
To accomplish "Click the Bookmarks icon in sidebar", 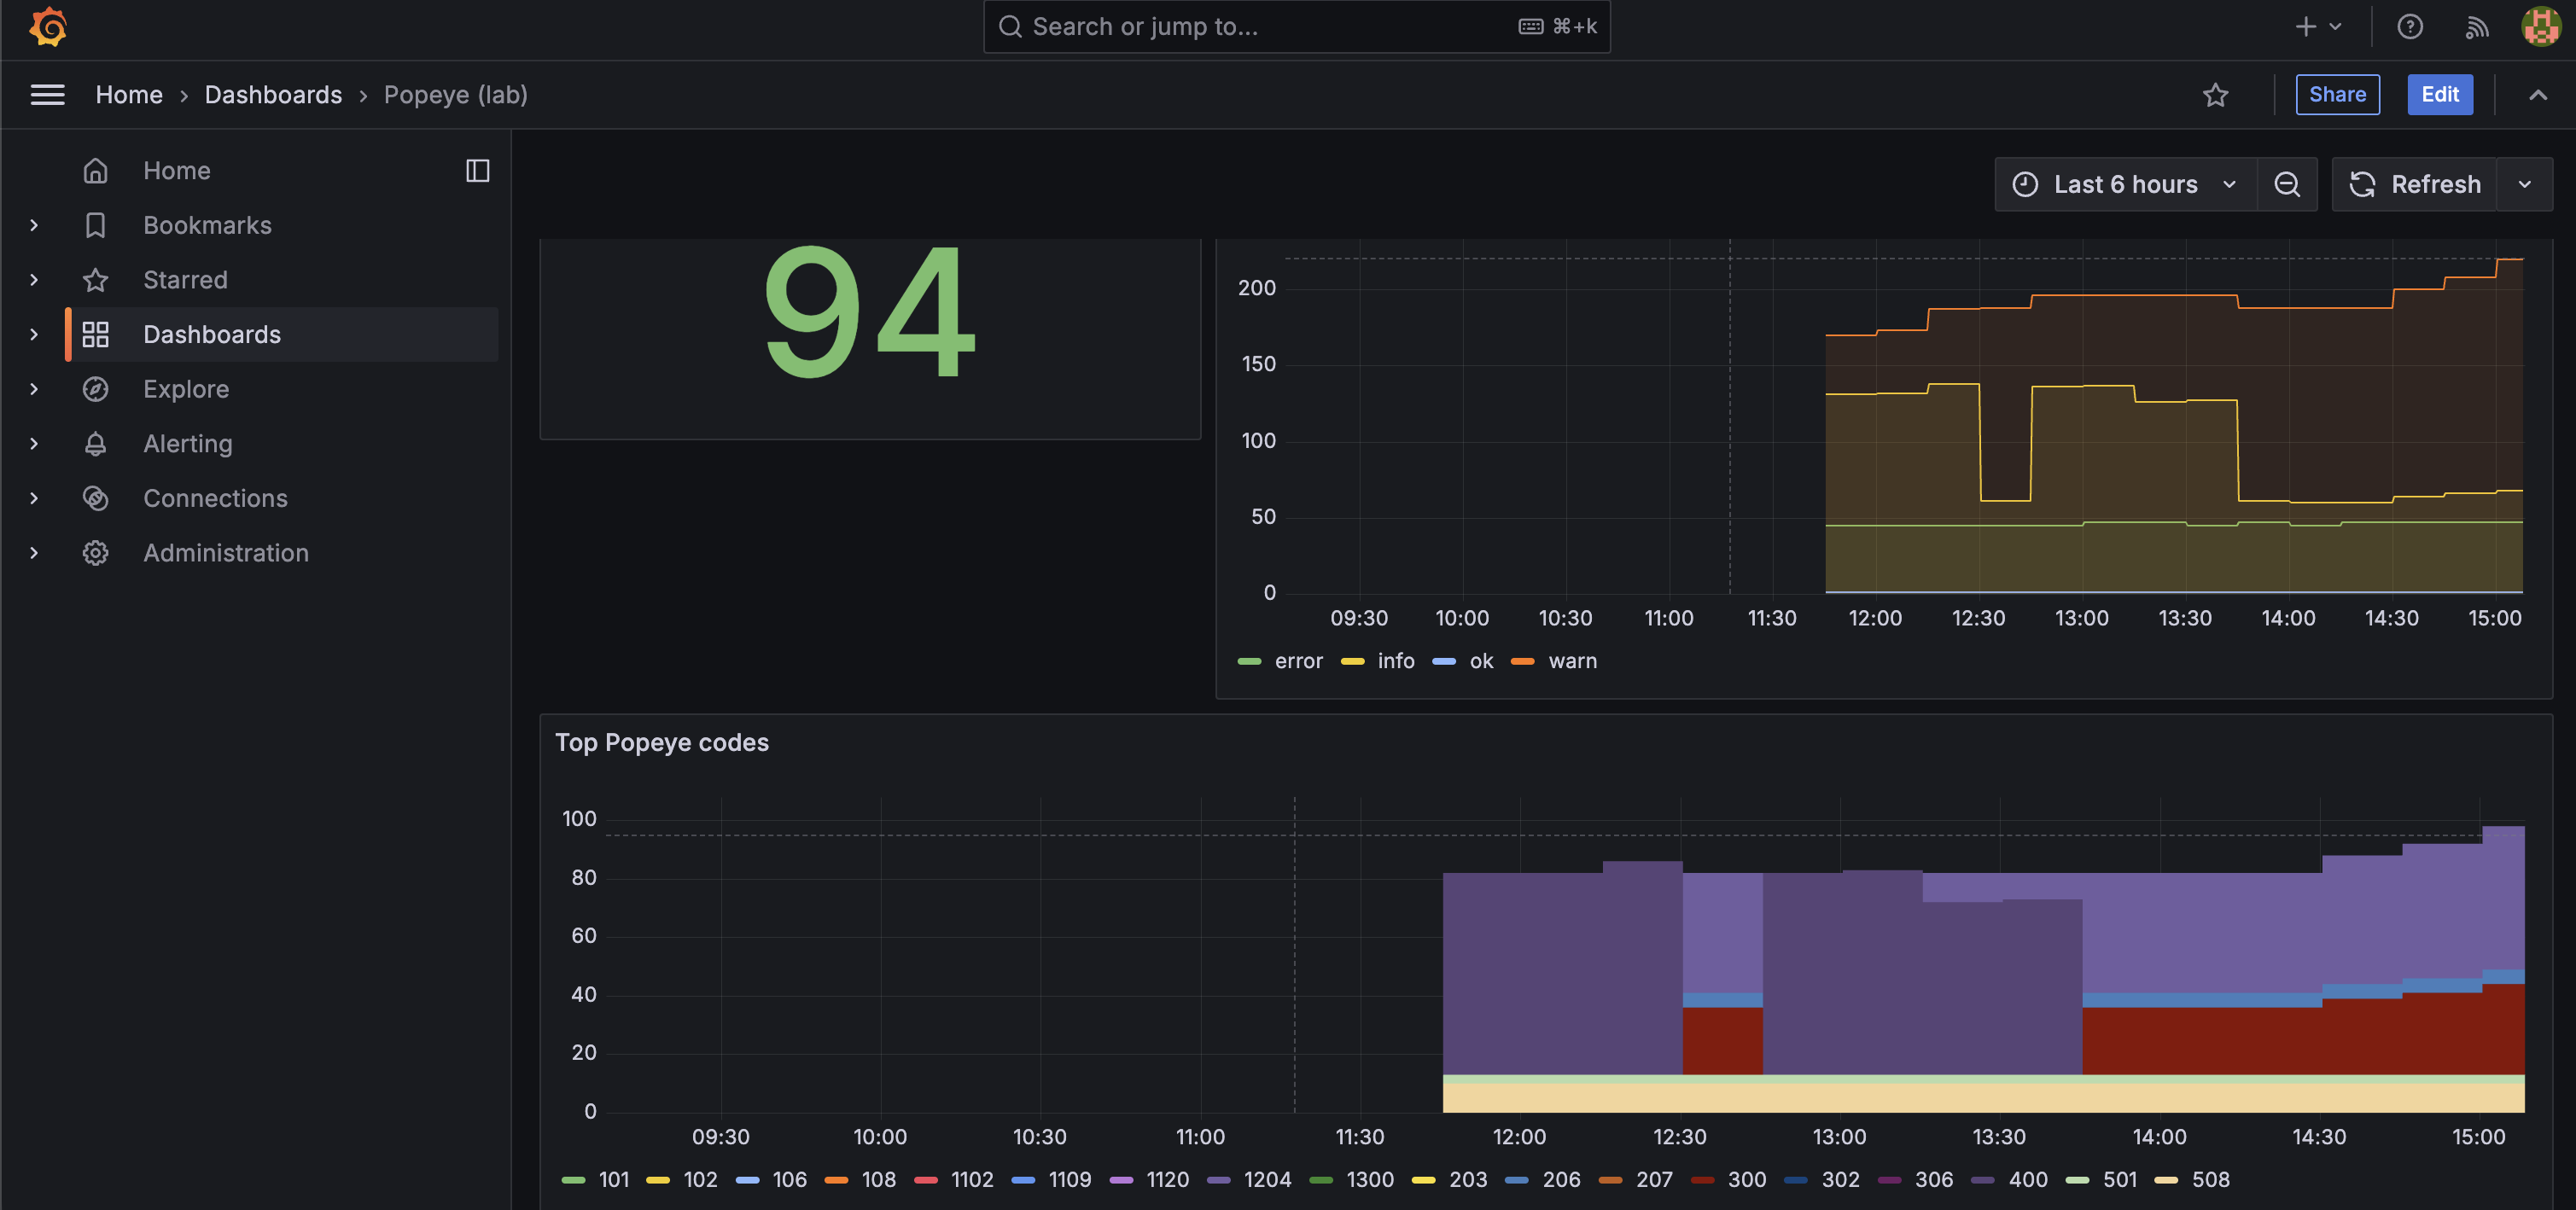I will [95, 225].
